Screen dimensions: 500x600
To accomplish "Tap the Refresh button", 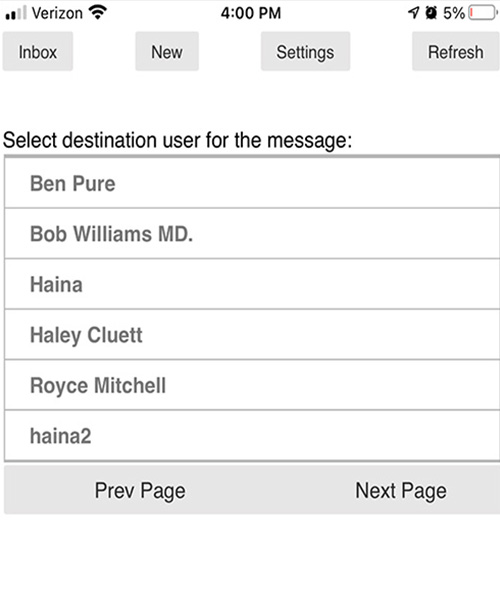I will click(456, 52).
